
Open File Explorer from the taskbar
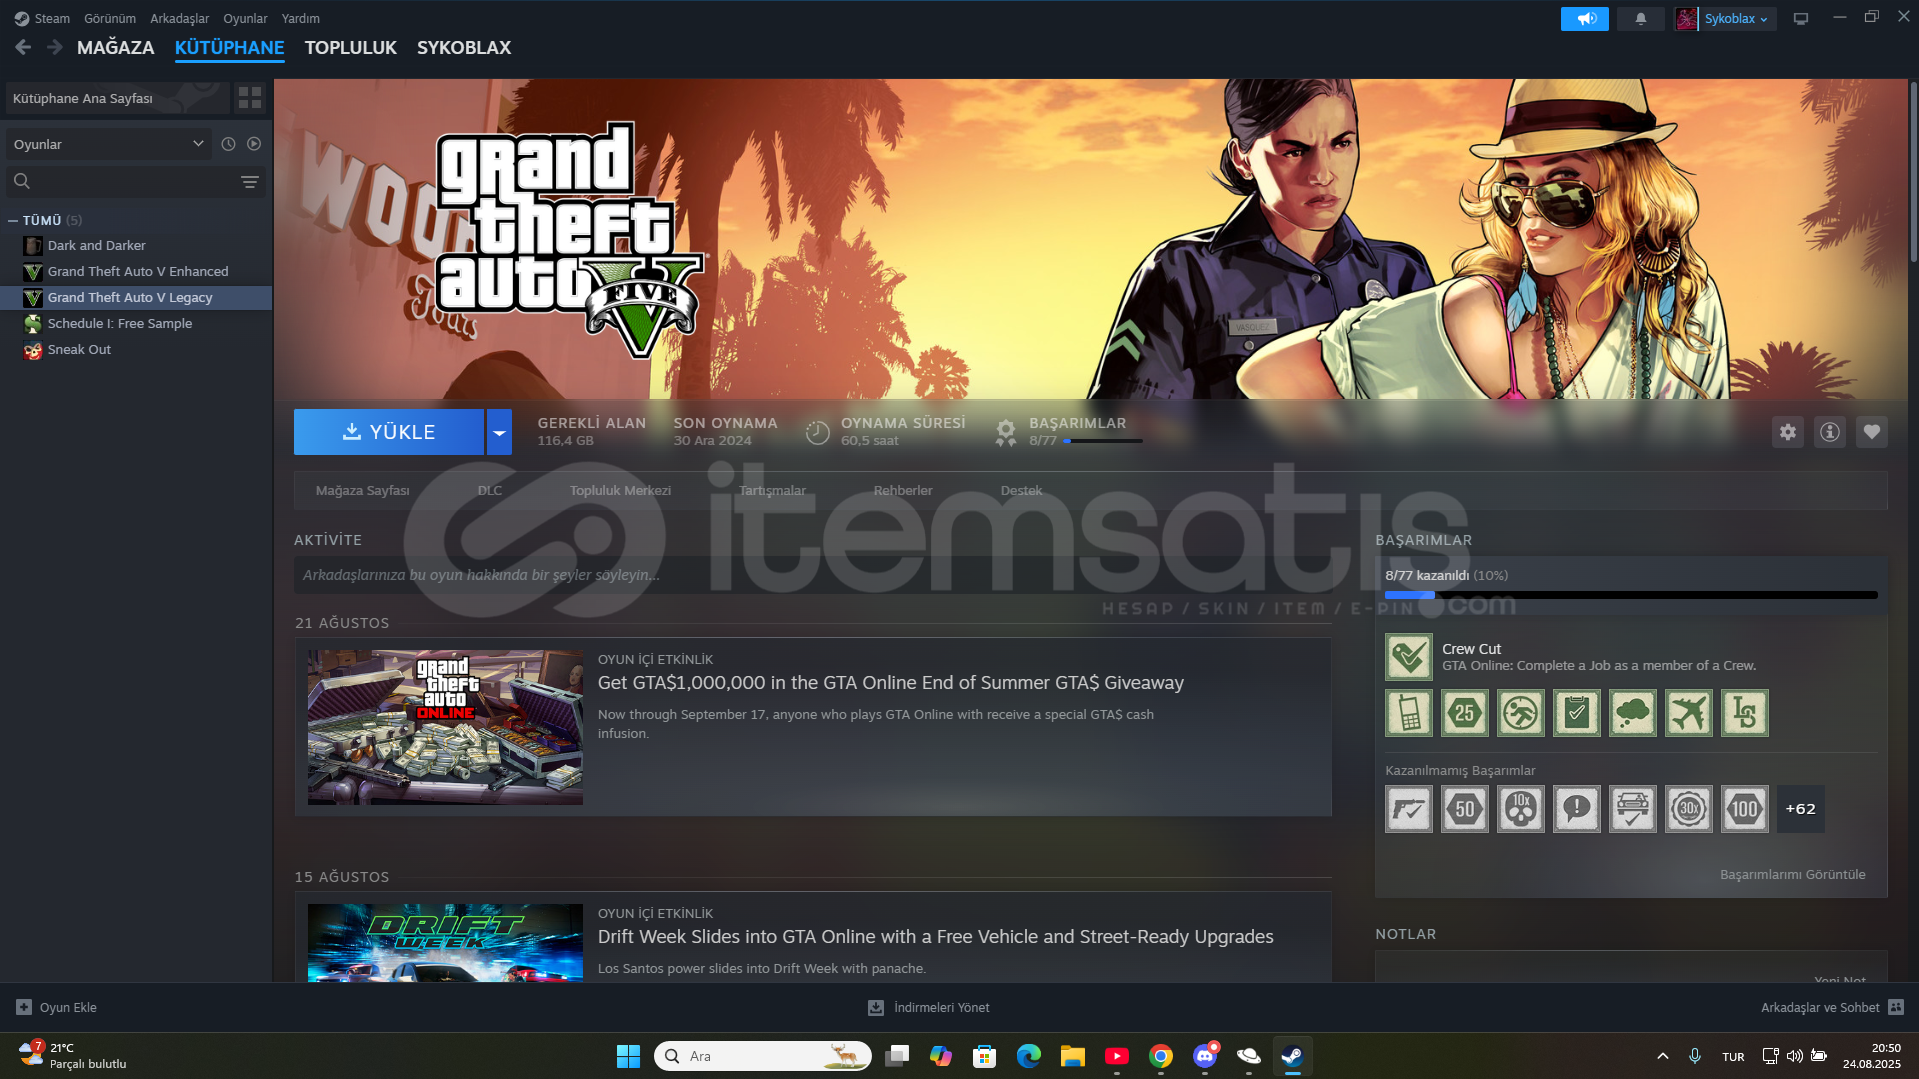1073,1056
